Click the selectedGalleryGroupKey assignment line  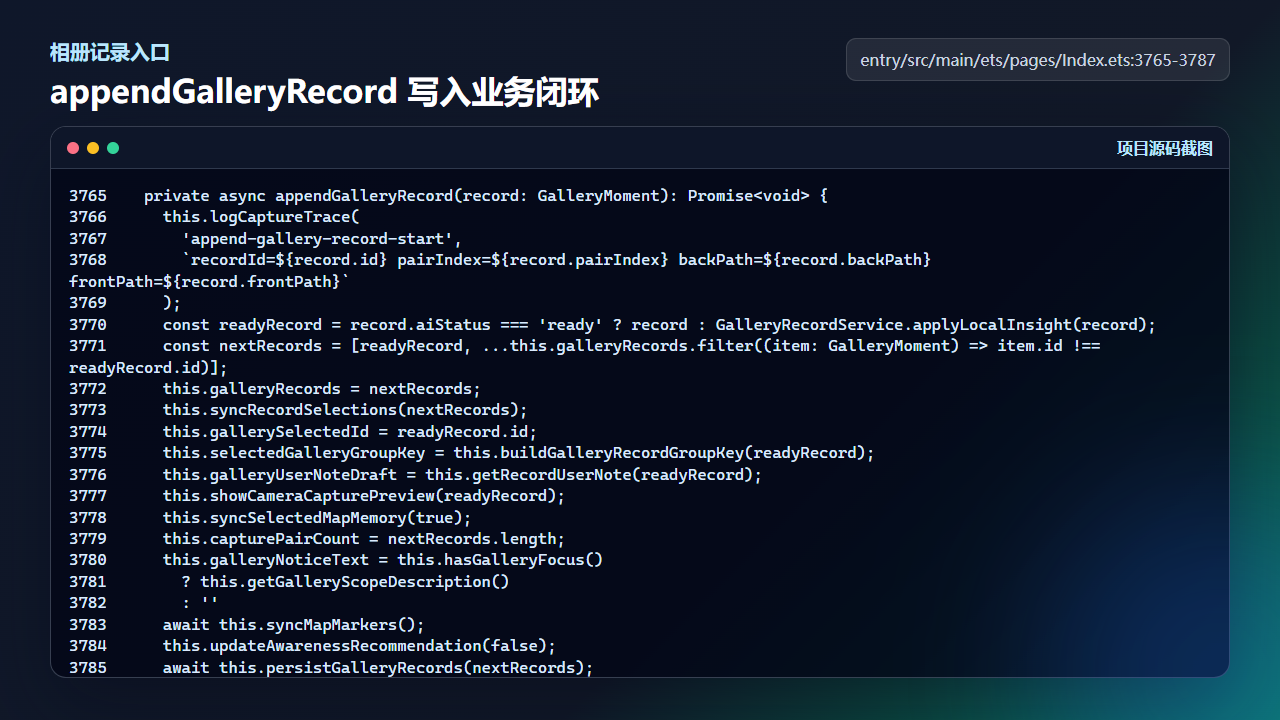coord(519,453)
